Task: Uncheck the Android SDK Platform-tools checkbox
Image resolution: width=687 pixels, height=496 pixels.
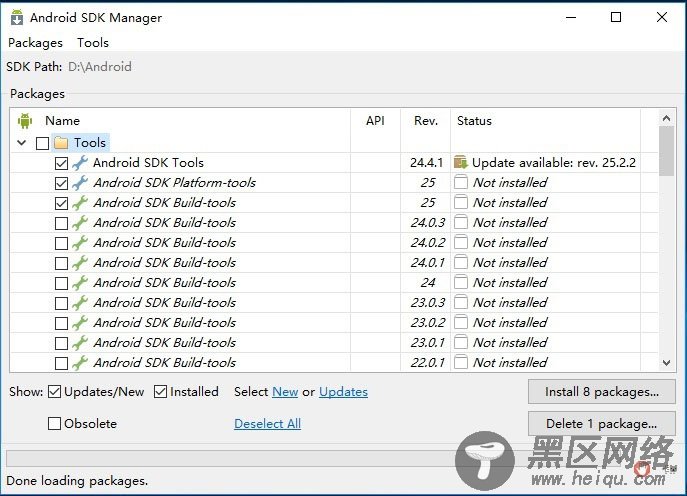Action: (x=61, y=183)
